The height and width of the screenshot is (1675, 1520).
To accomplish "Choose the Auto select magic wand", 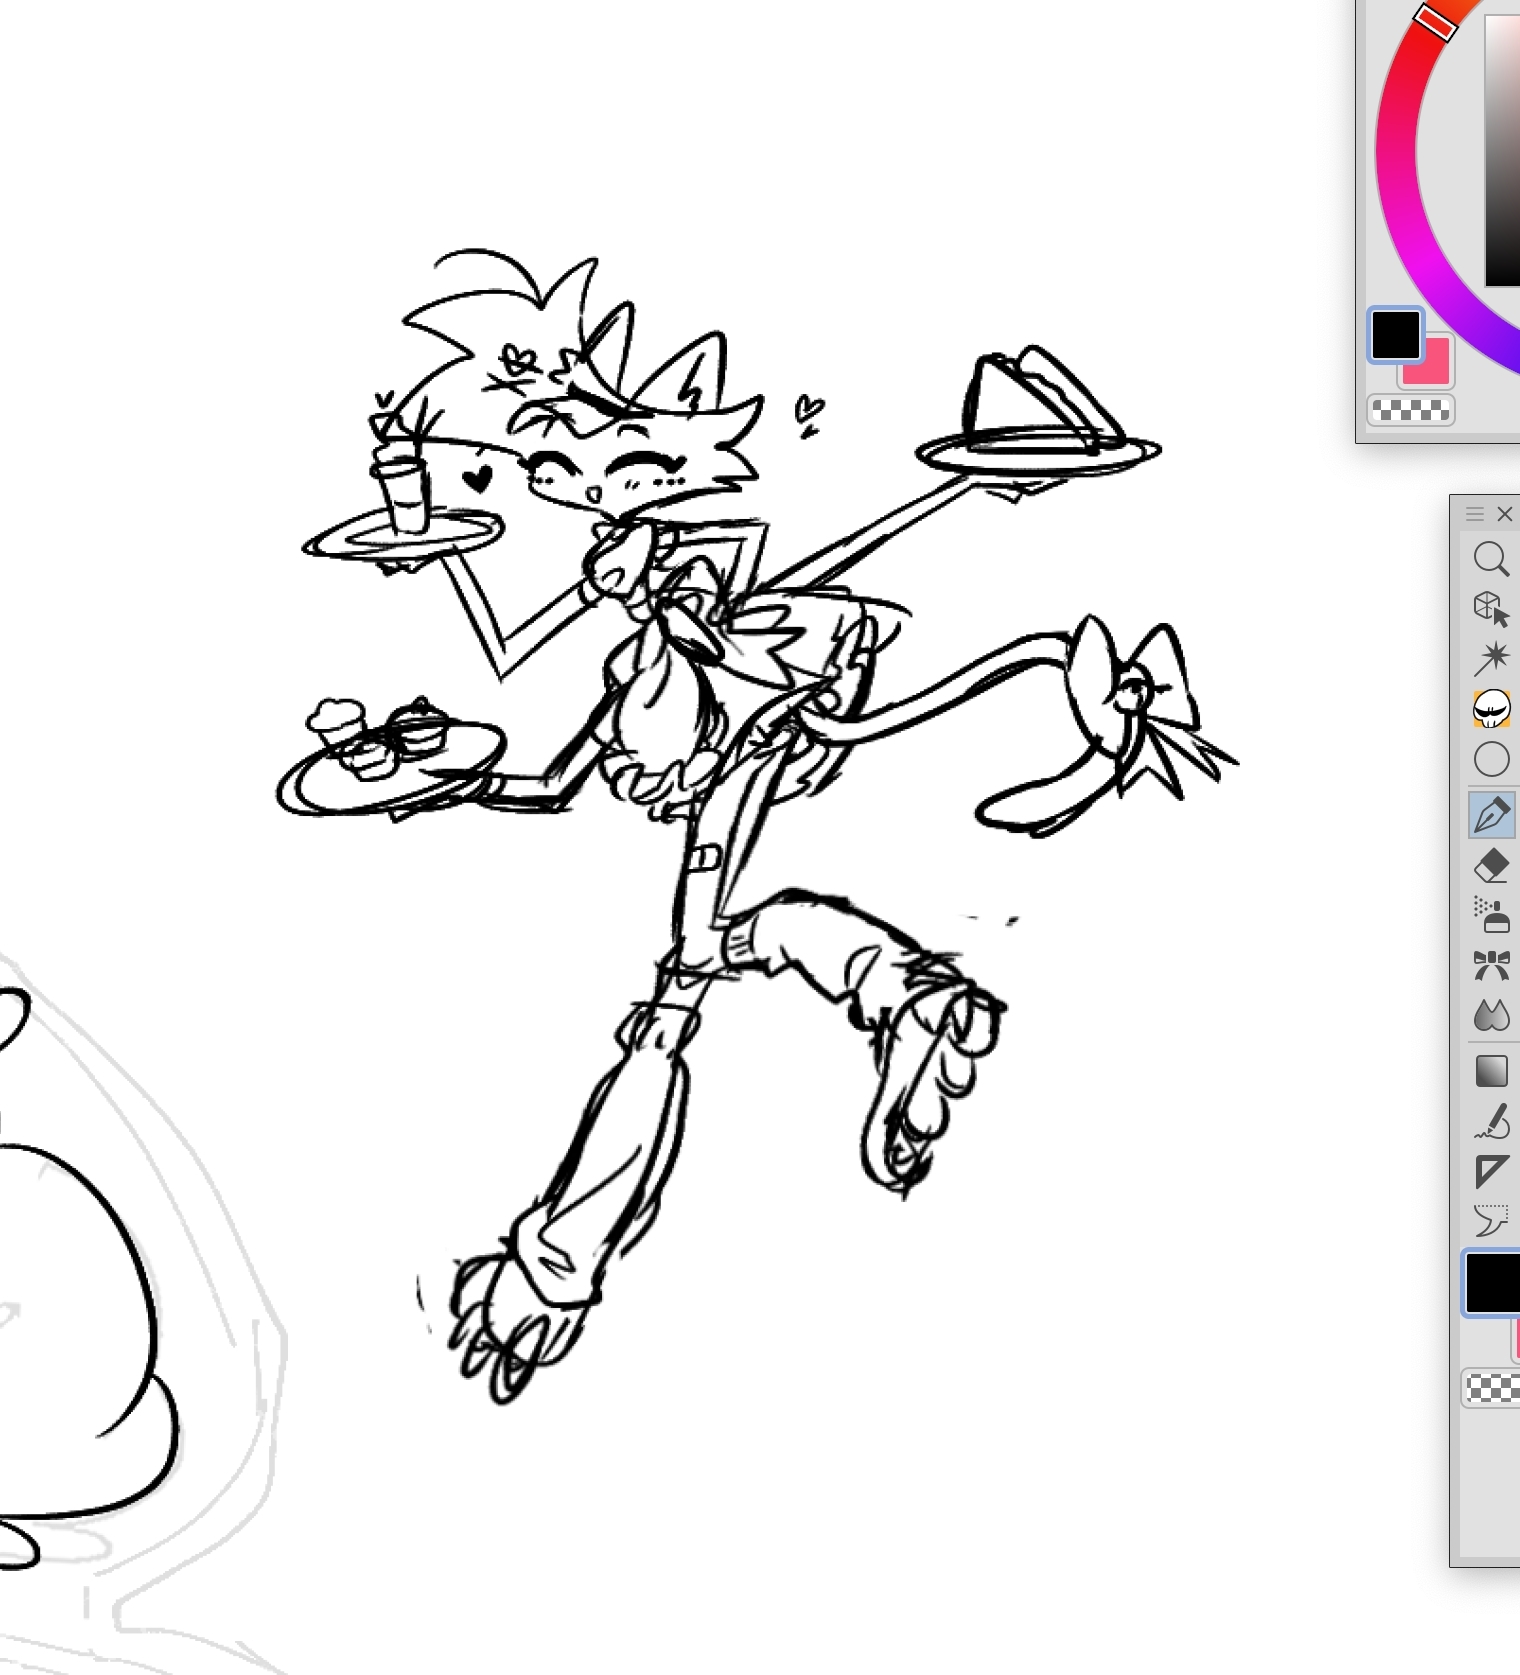I will click(x=1491, y=658).
